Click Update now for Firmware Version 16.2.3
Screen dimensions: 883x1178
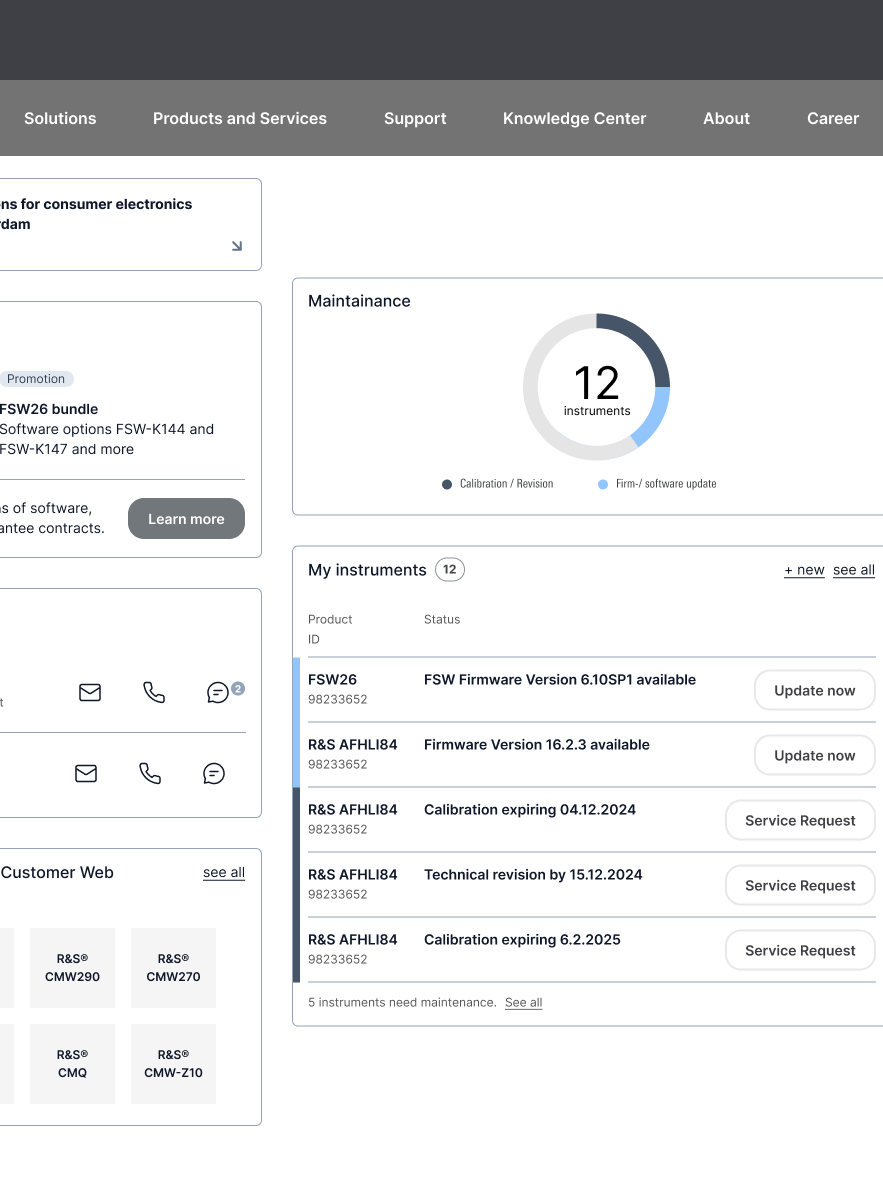(x=815, y=755)
